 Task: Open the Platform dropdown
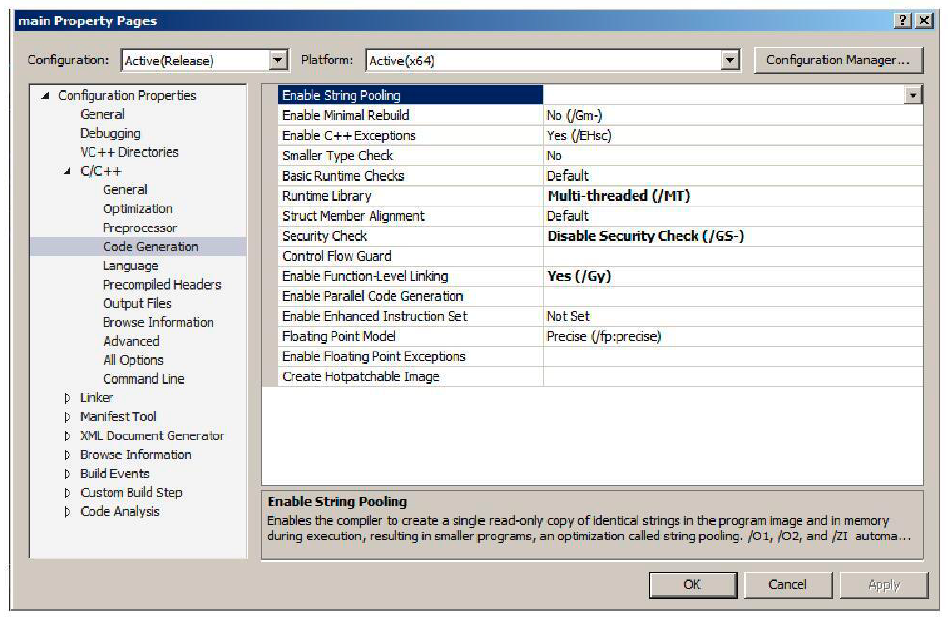click(729, 61)
